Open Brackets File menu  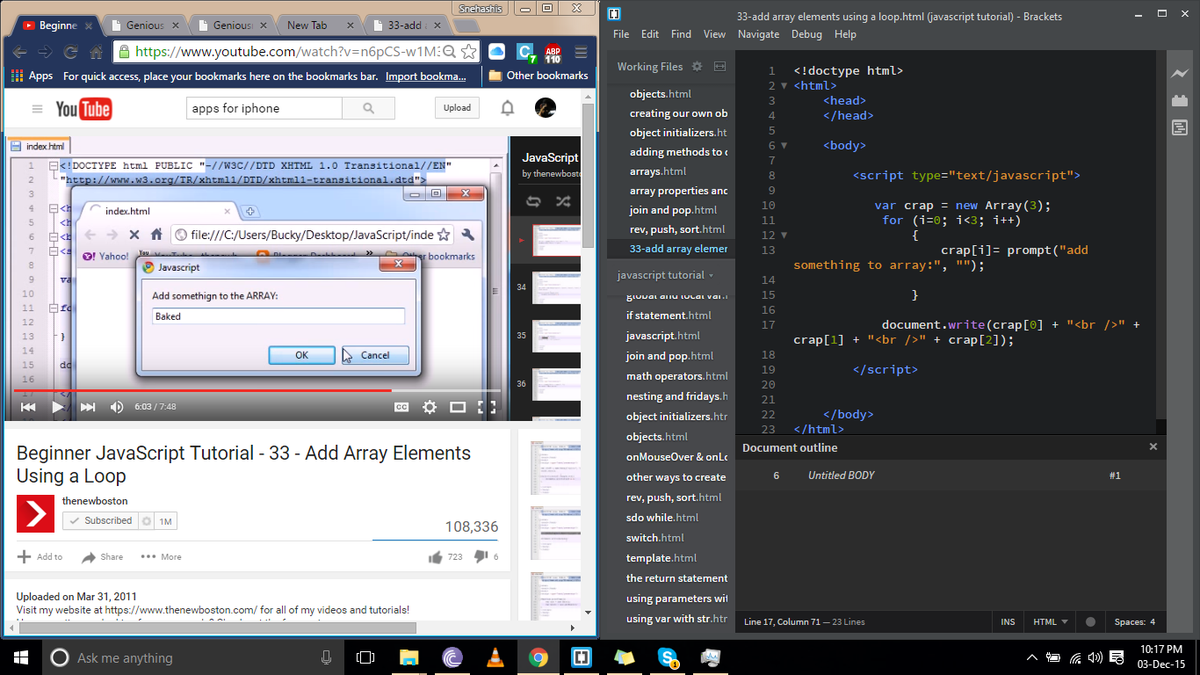click(621, 34)
